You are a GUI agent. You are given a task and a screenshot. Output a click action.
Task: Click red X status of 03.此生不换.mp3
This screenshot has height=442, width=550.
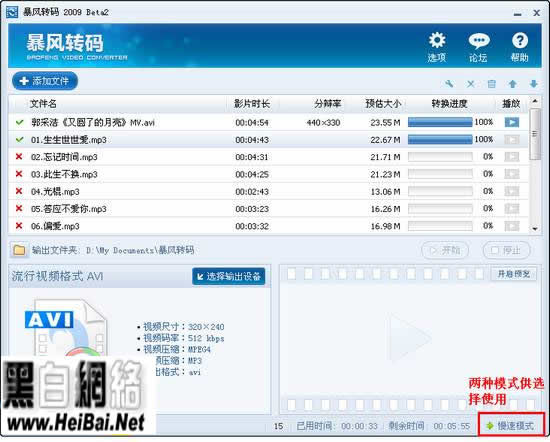coord(19,174)
